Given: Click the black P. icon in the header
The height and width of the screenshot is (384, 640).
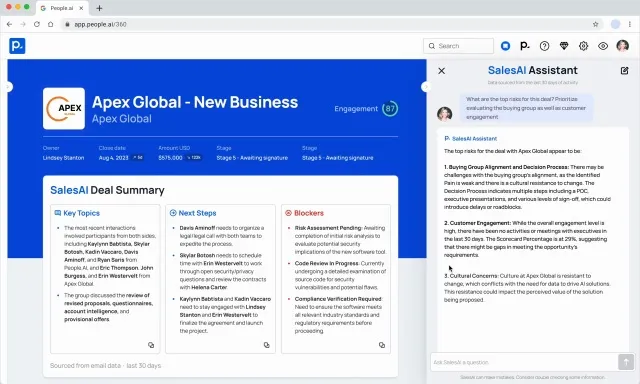Looking at the screenshot, I should 524,46.
